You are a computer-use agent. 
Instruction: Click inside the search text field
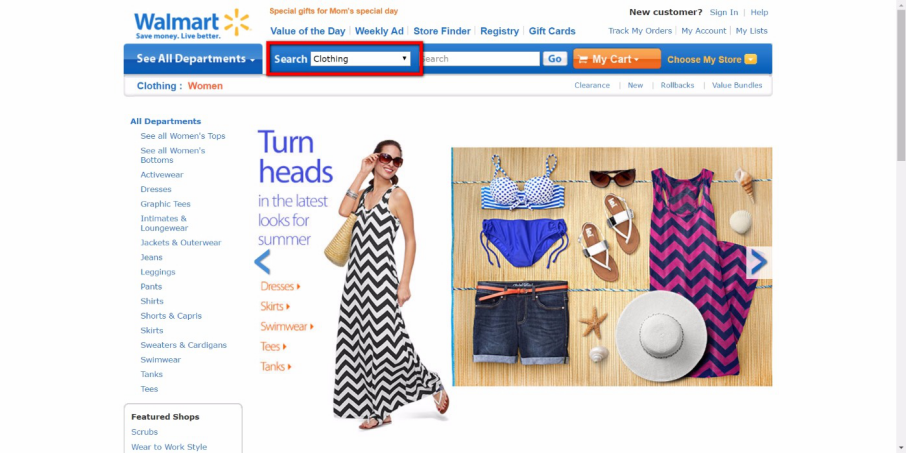click(x=480, y=58)
